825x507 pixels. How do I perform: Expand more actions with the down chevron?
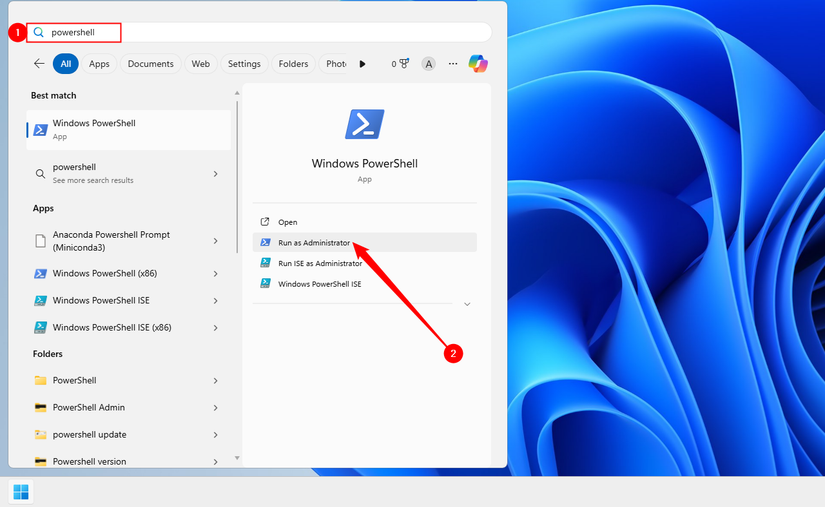(467, 304)
